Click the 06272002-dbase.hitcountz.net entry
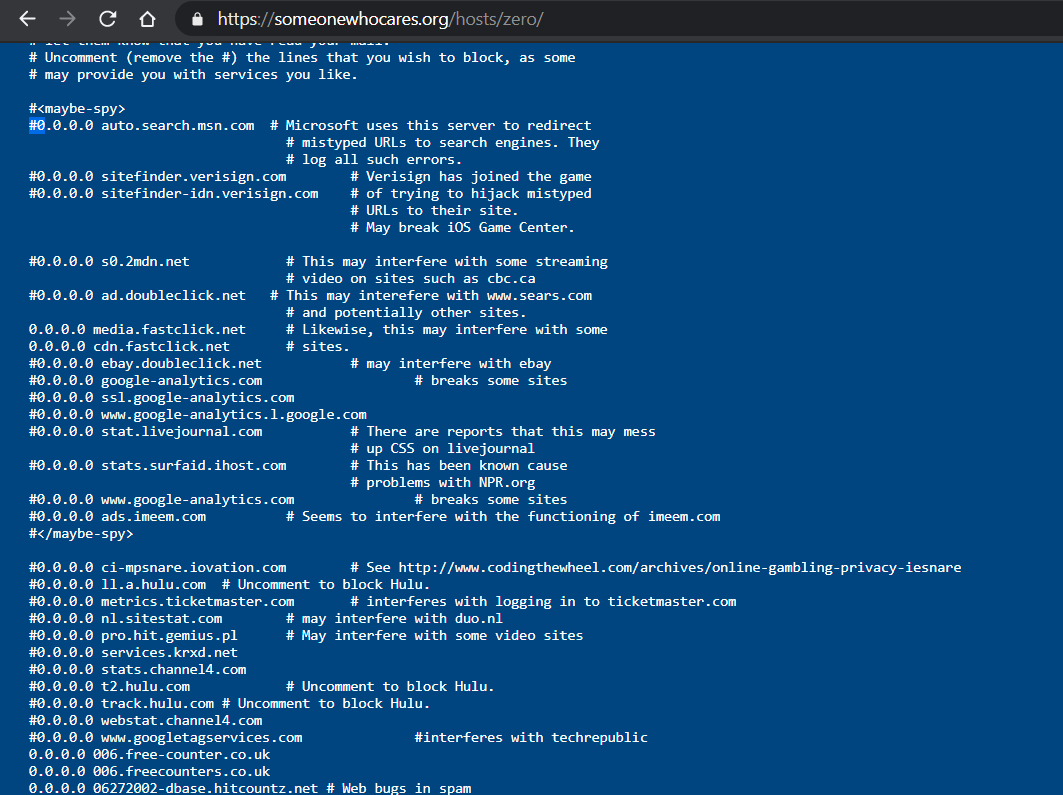1063x795 pixels. [x=205, y=788]
